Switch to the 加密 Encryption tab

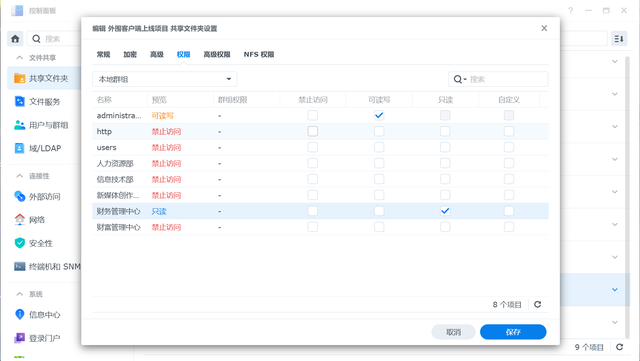click(x=130, y=54)
